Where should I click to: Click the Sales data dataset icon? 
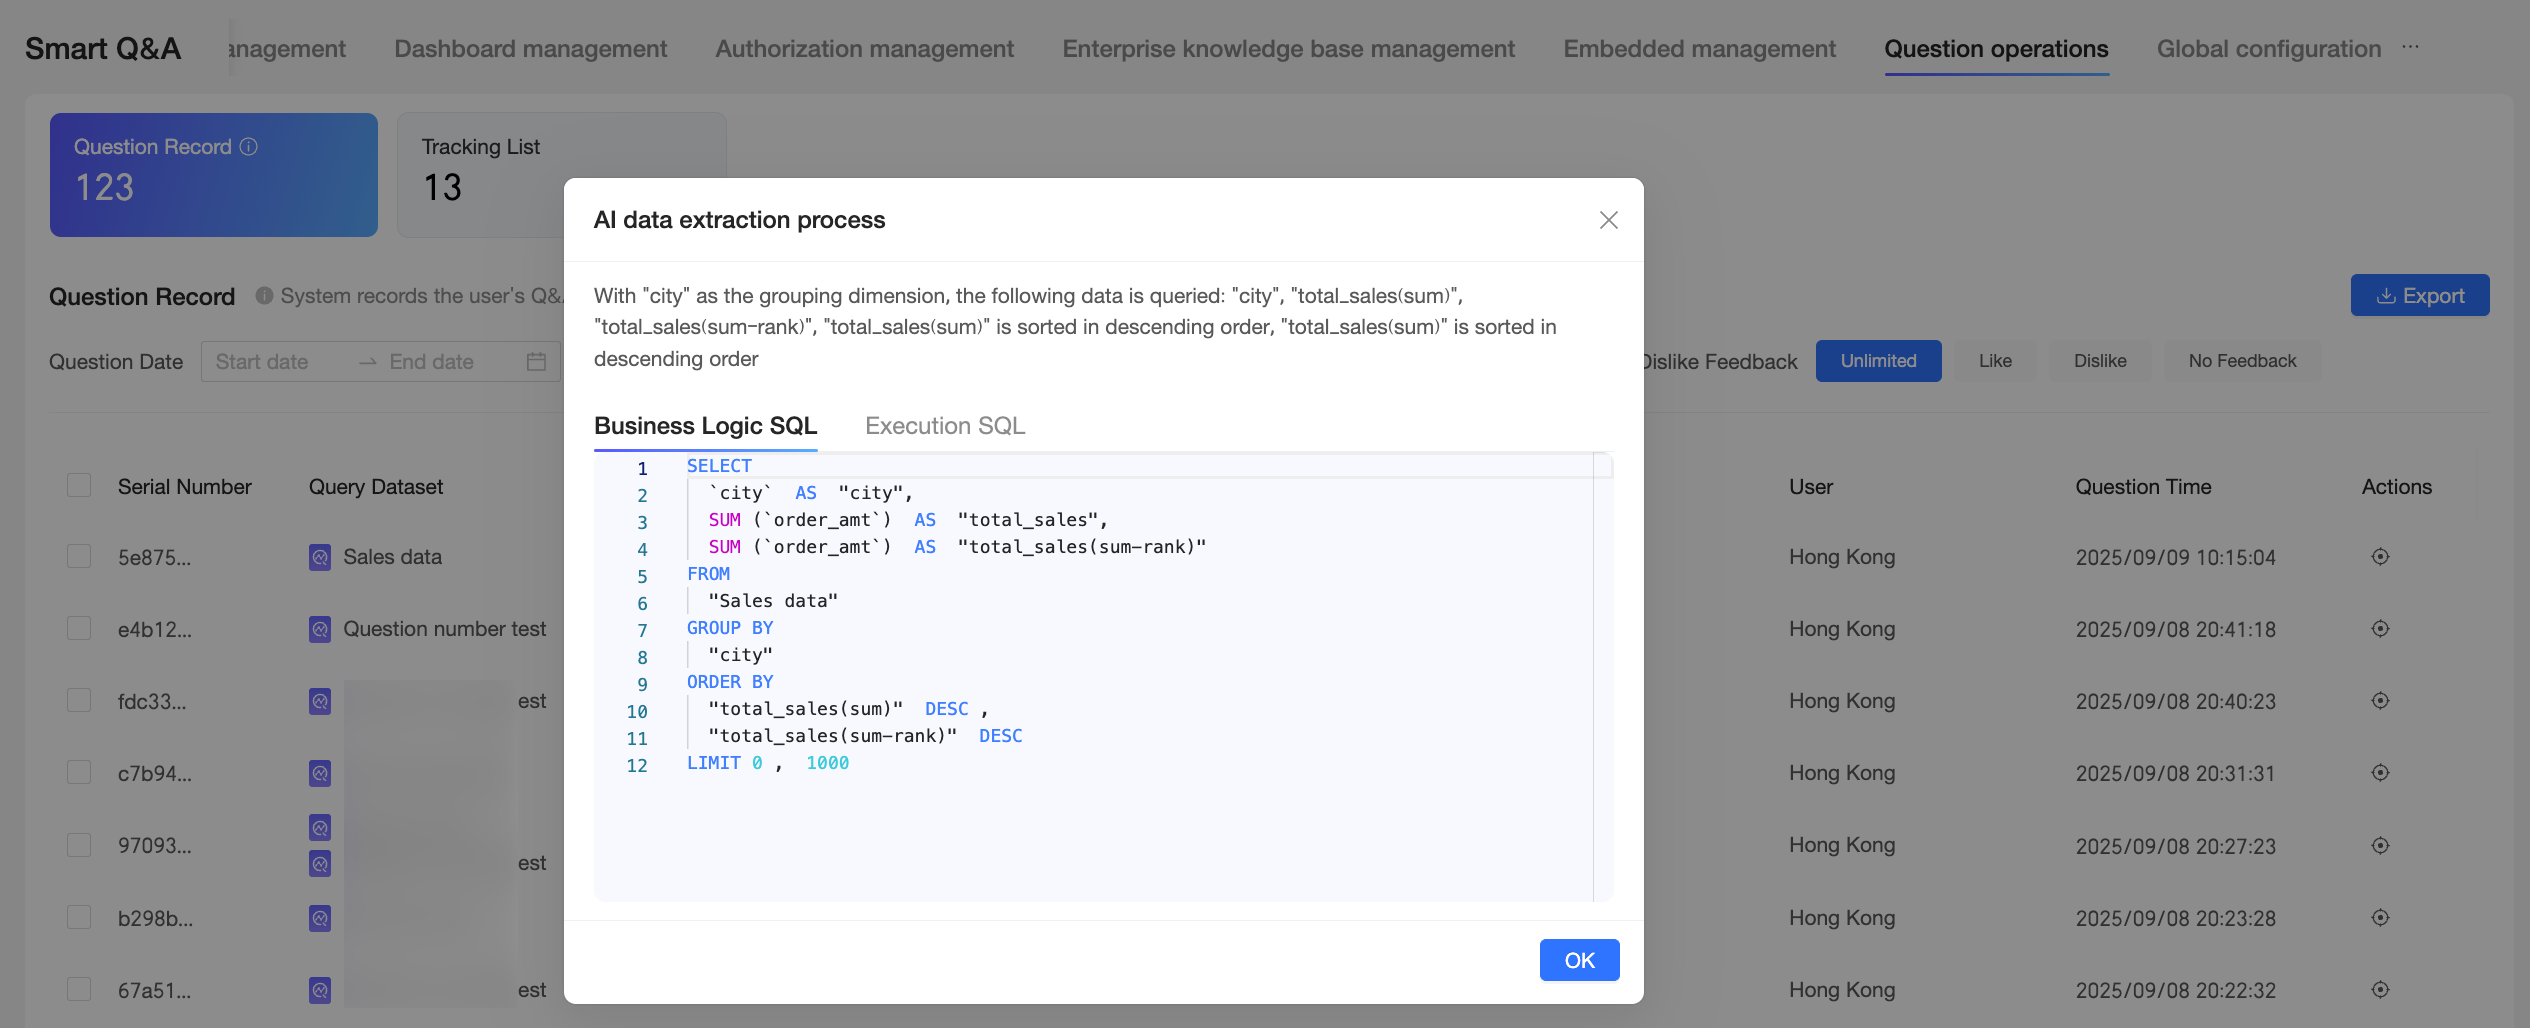point(320,557)
